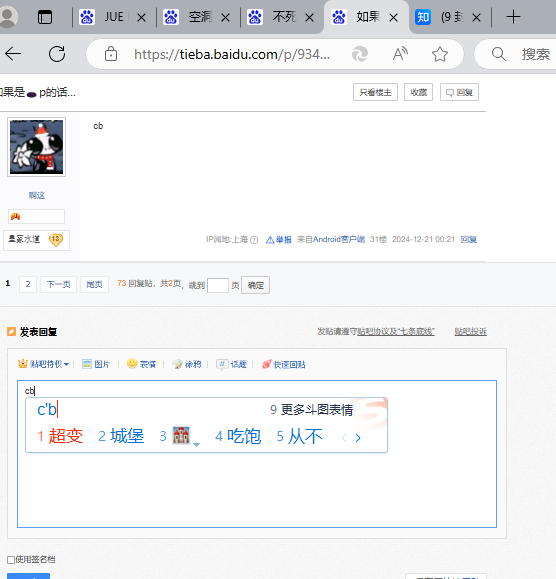
Task: Switch to the 知乎 browser tab
Action: pyautogui.click(x=445, y=17)
